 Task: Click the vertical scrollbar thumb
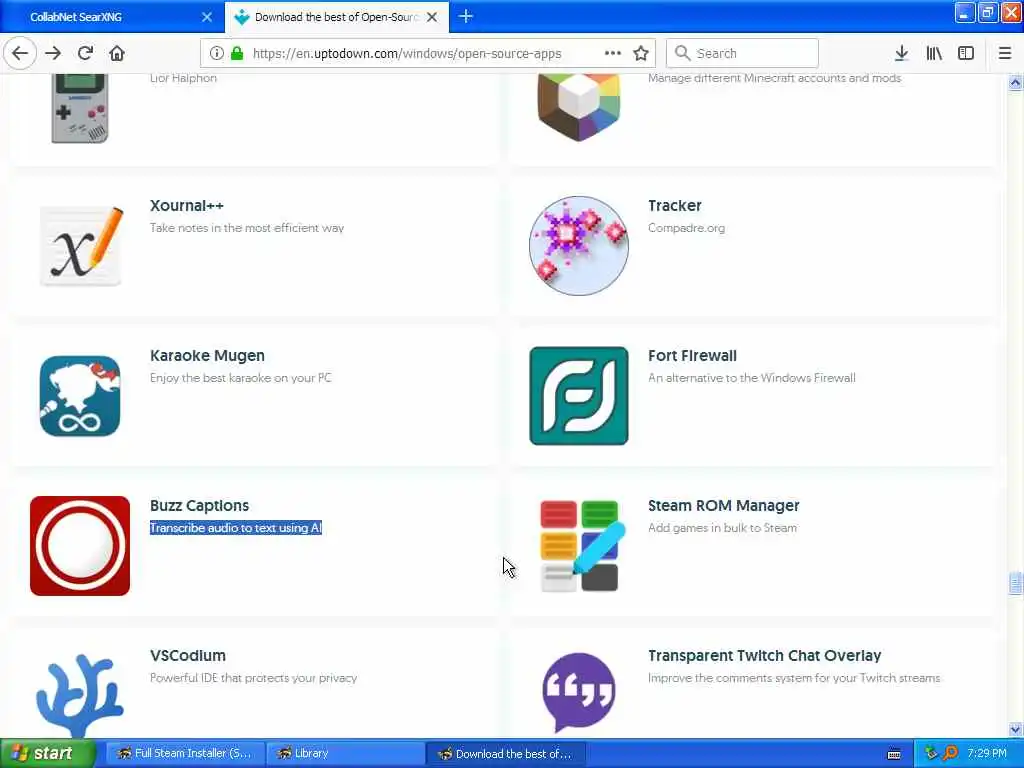click(x=1015, y=583)
